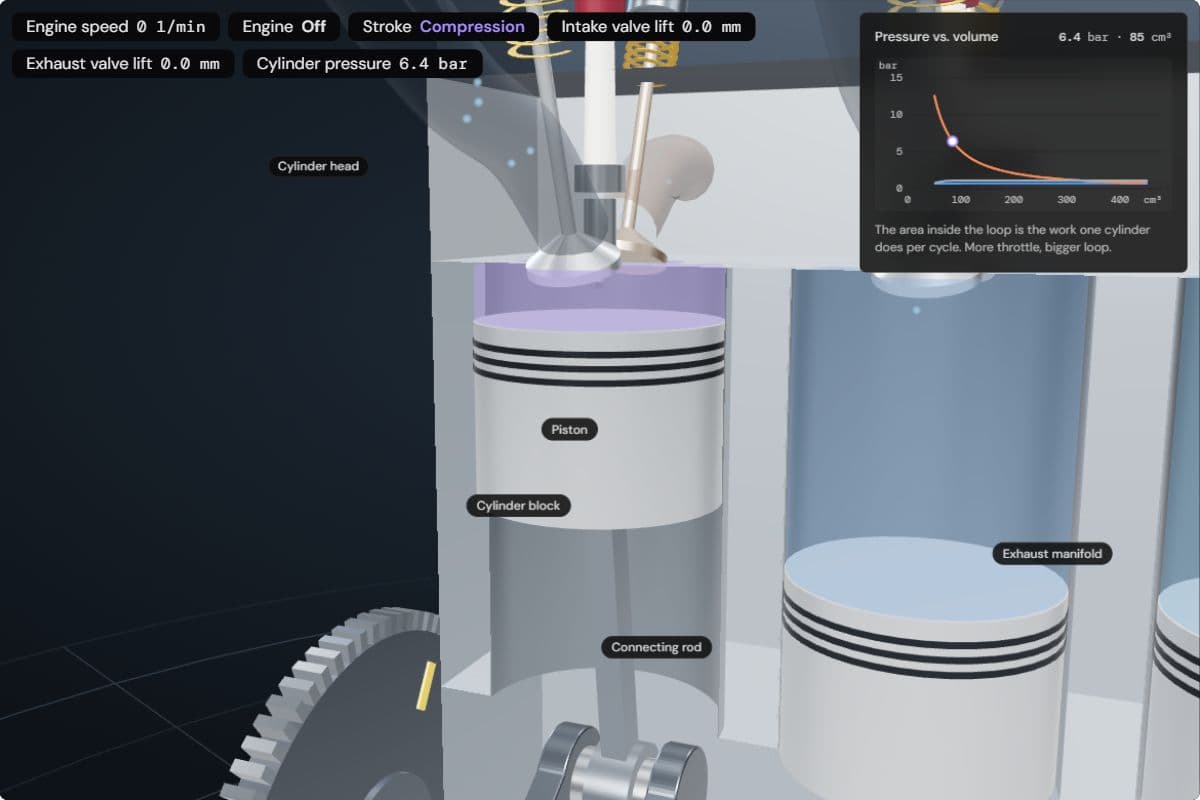
Task: Click the Intake valve lift readout
Action: [x=651, y=27]
